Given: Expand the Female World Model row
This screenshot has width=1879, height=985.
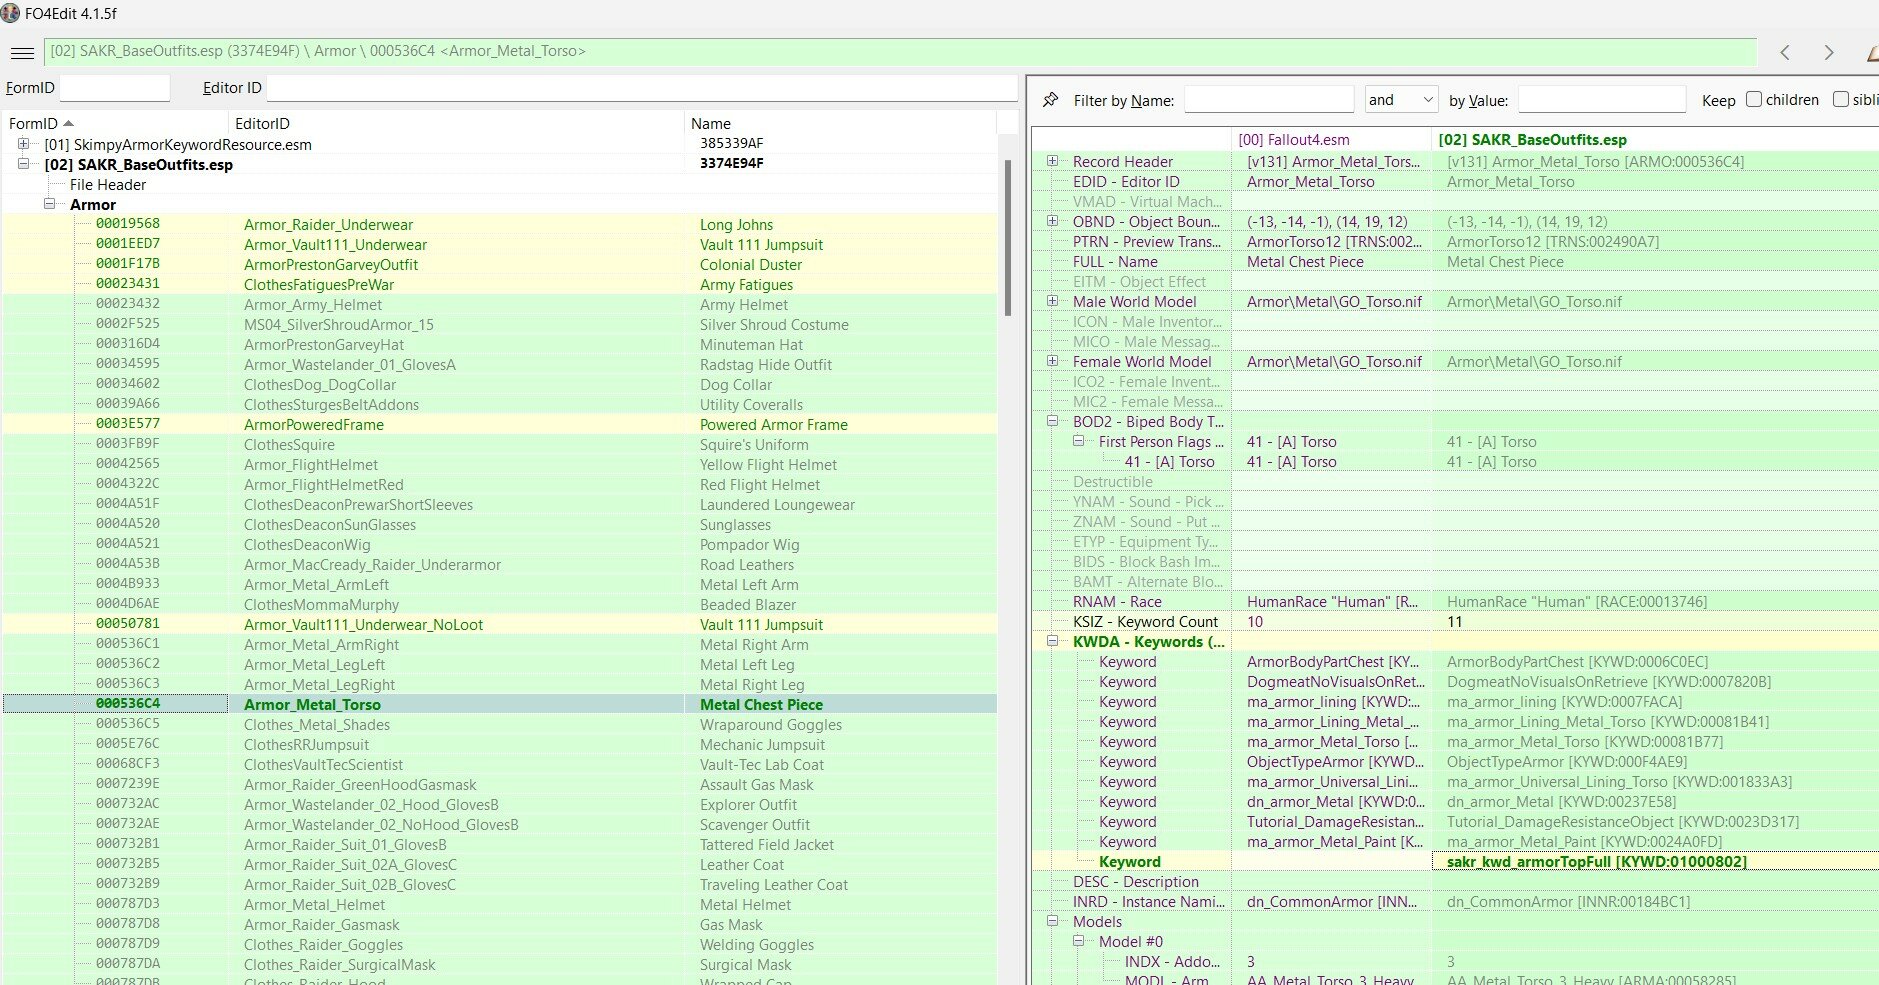Looking at the screenshot, I should [1052, 361].
